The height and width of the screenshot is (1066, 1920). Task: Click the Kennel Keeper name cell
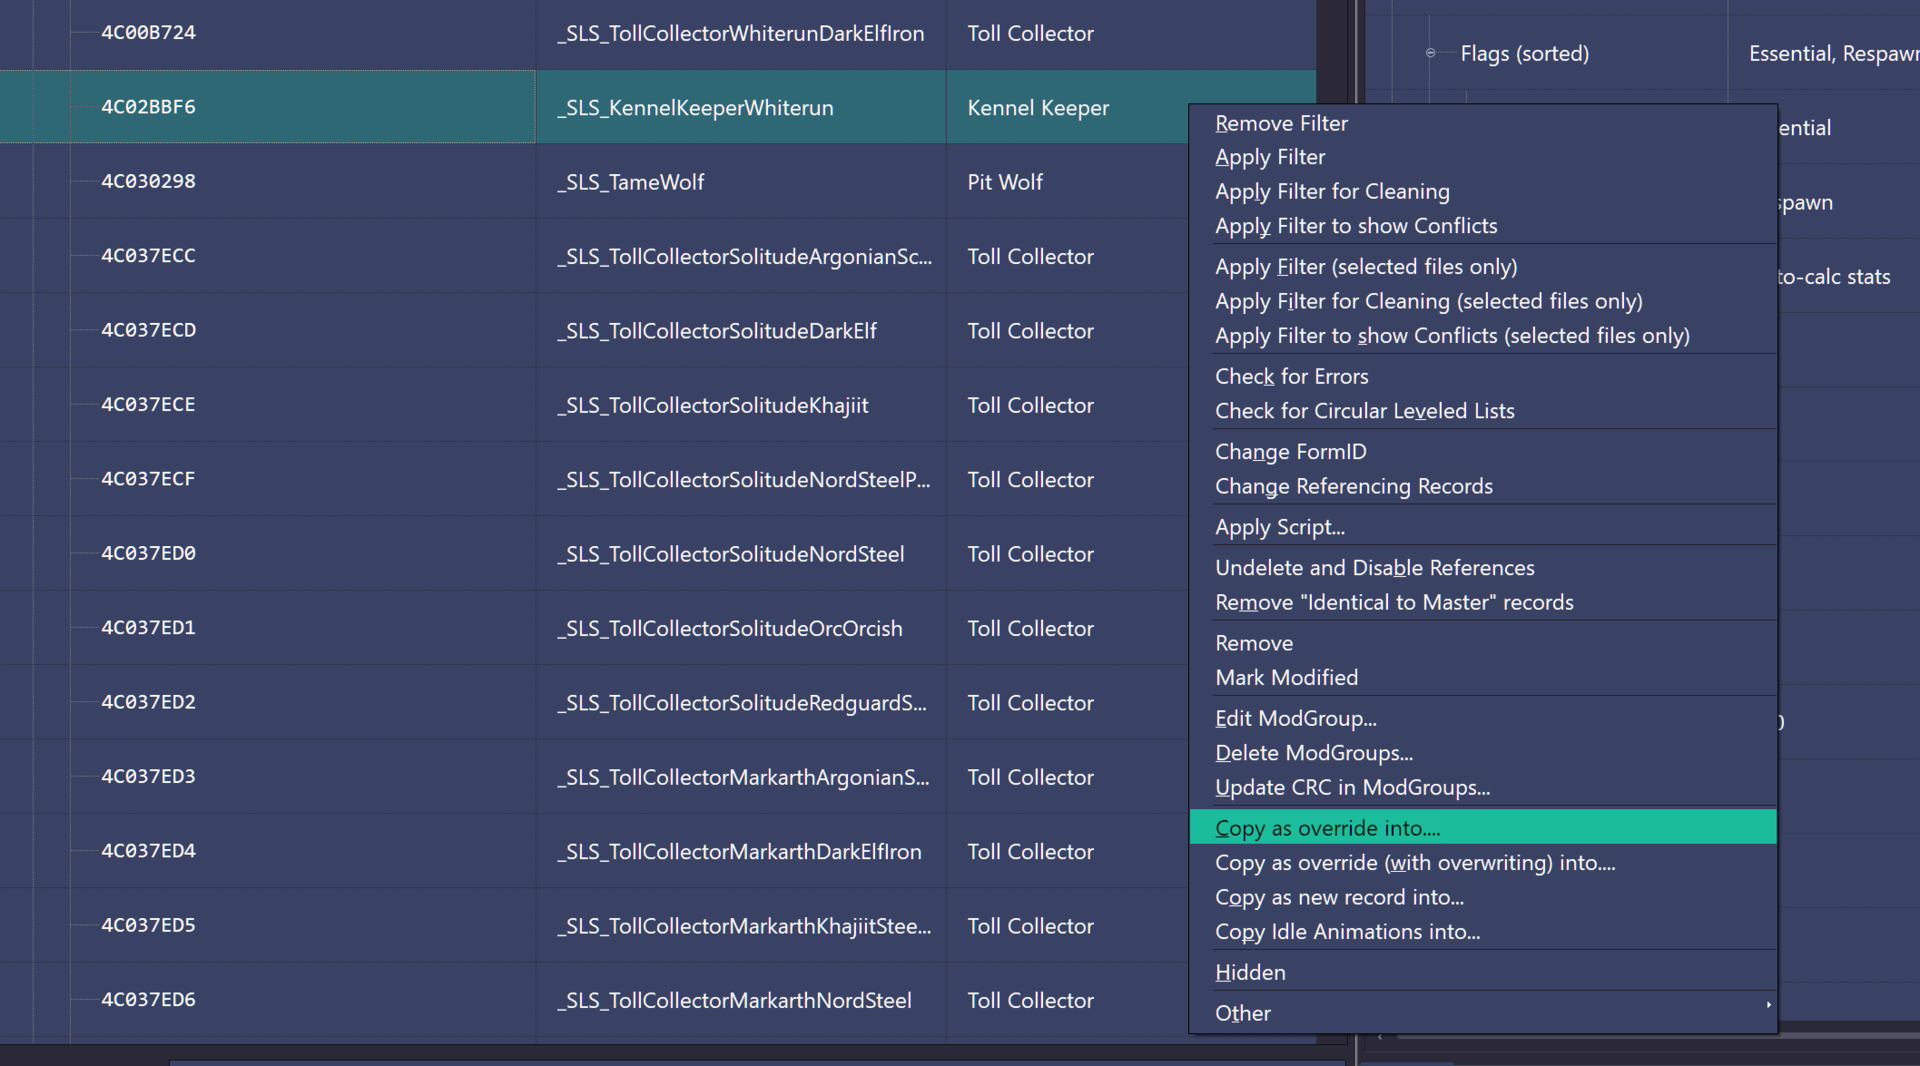[x=1038, y=108]
